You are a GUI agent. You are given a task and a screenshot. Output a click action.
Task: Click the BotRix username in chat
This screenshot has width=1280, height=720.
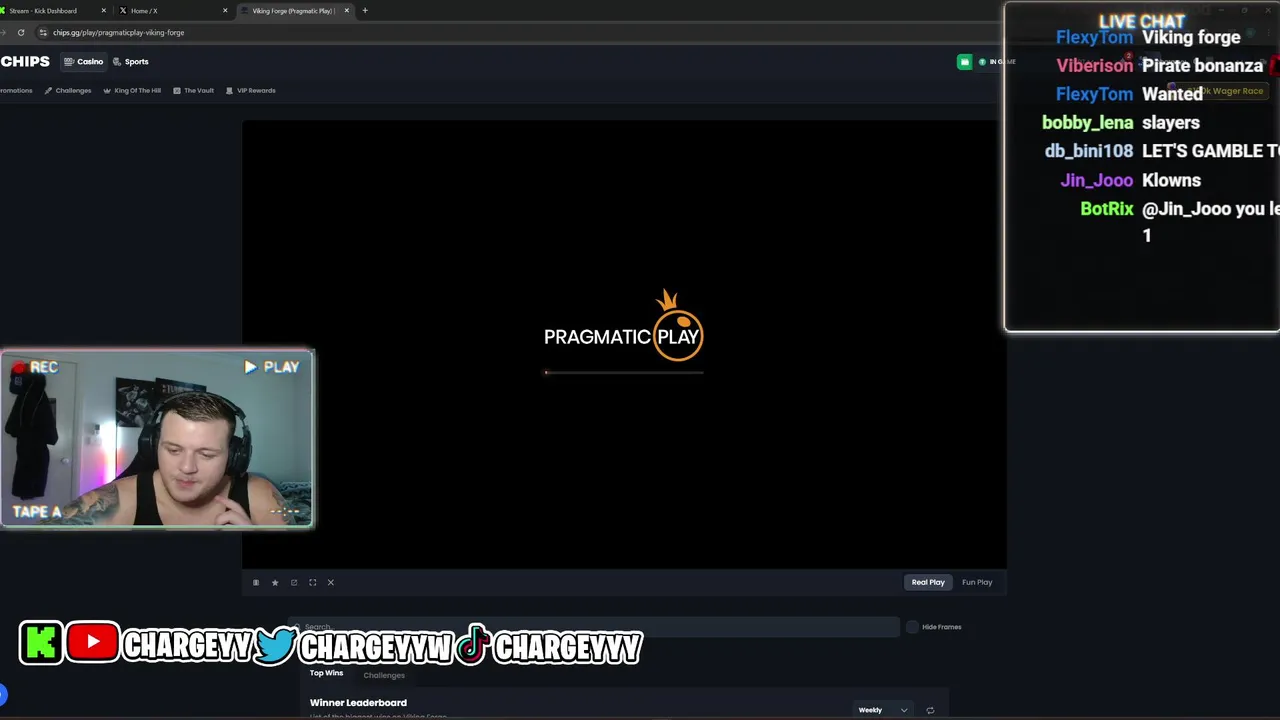point(1107,209)
